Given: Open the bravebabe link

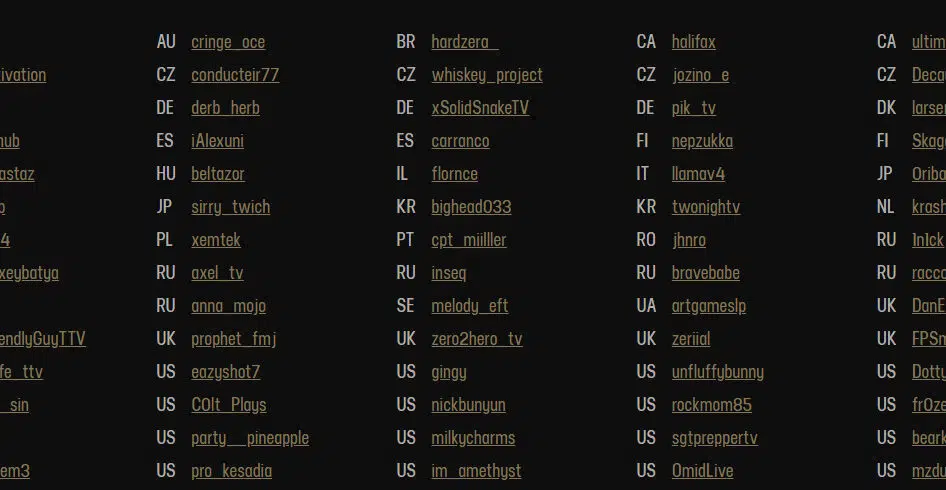Looking at the screenshot, I should 706,273.
